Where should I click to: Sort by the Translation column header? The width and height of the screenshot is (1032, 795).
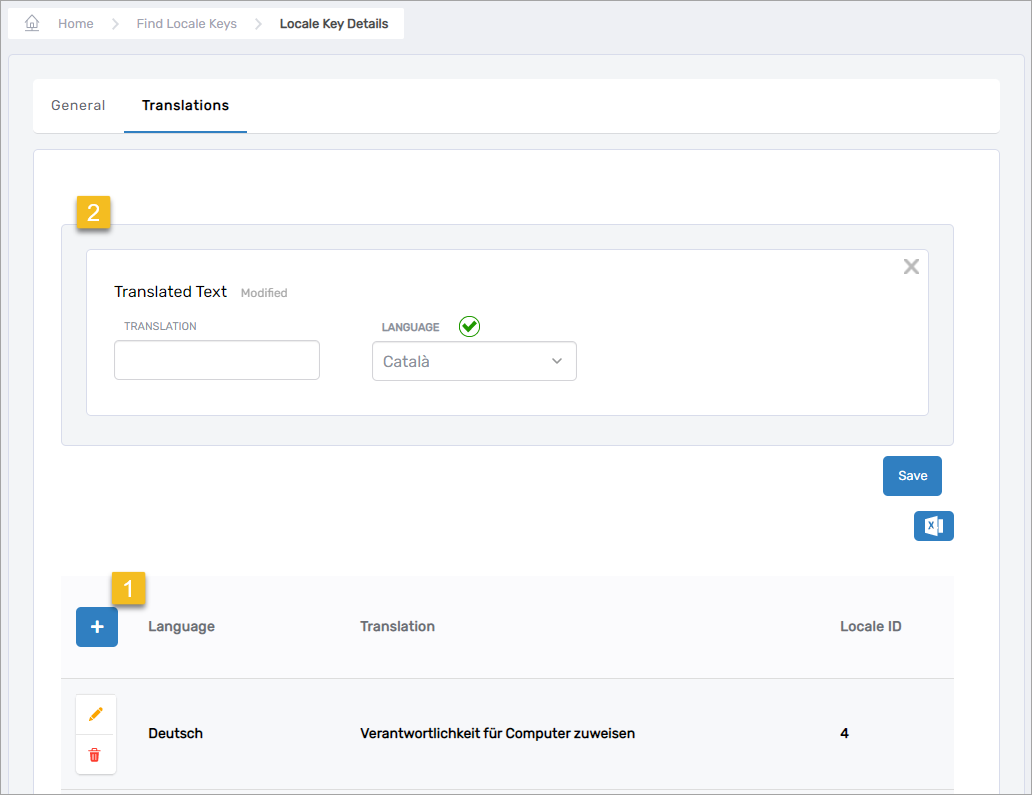pyautogui.click(x=397, y=627)
